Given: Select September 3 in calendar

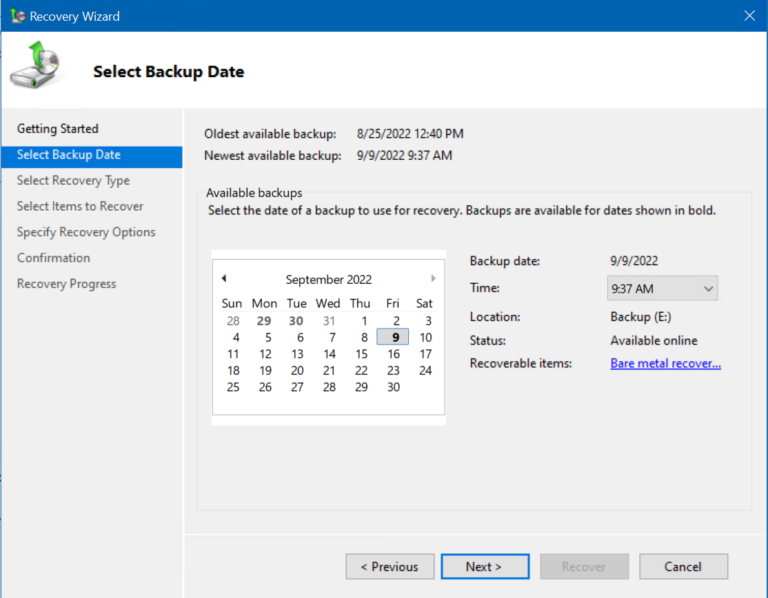Looking at the screenshot, I should pos(428,321).
